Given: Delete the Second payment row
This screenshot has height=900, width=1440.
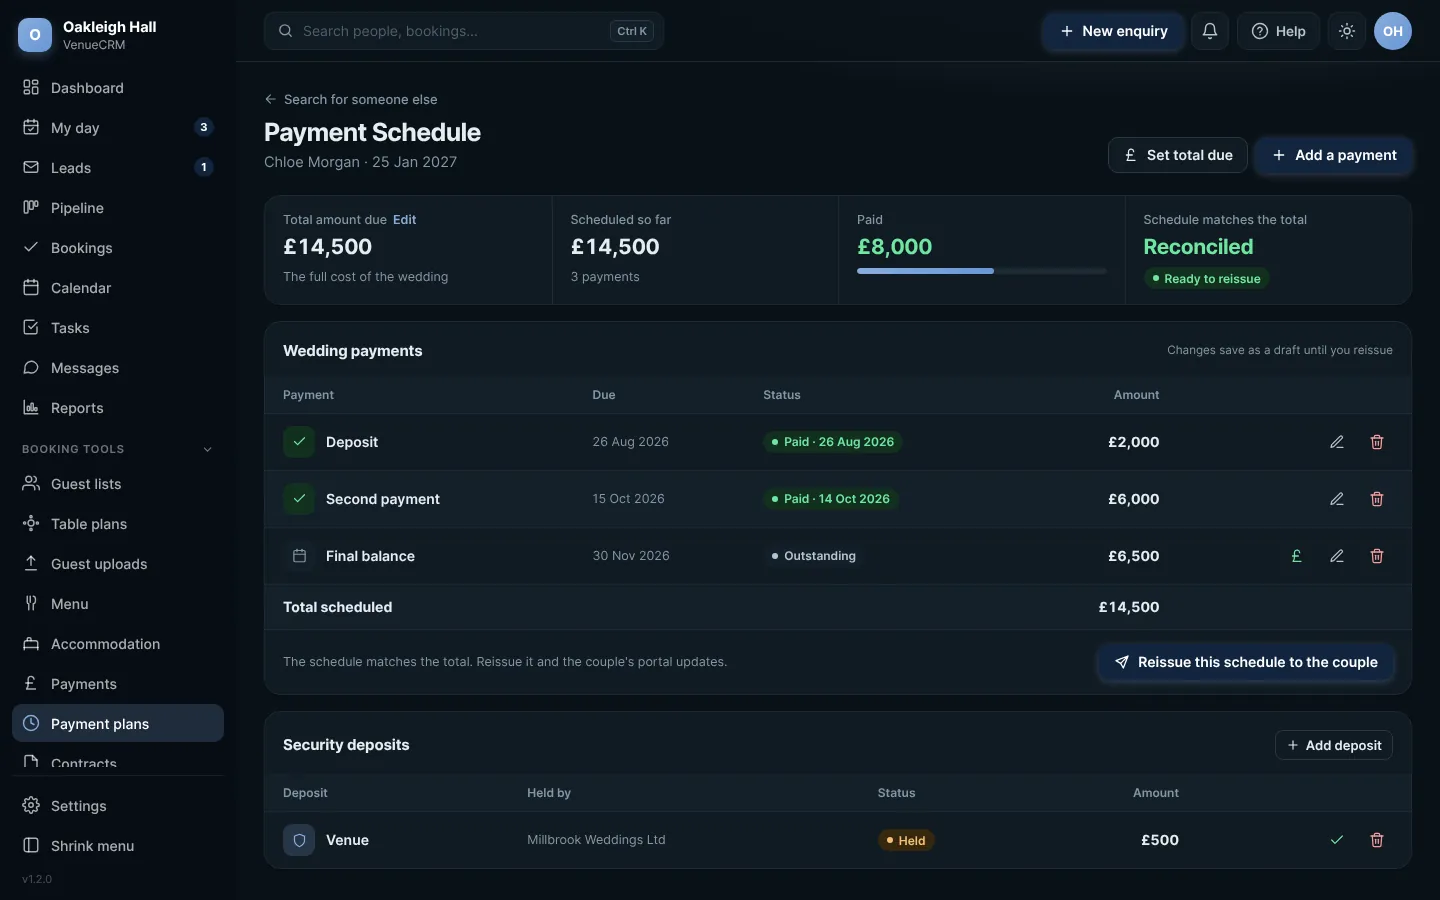Looking at the screenshot, I should coord(1377,499).
